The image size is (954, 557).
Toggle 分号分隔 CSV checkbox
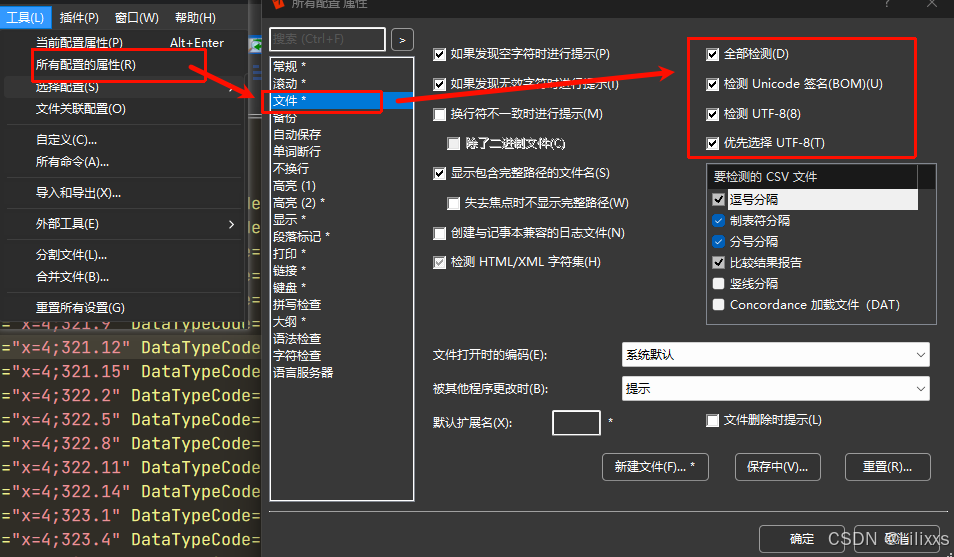click(719, 242)
